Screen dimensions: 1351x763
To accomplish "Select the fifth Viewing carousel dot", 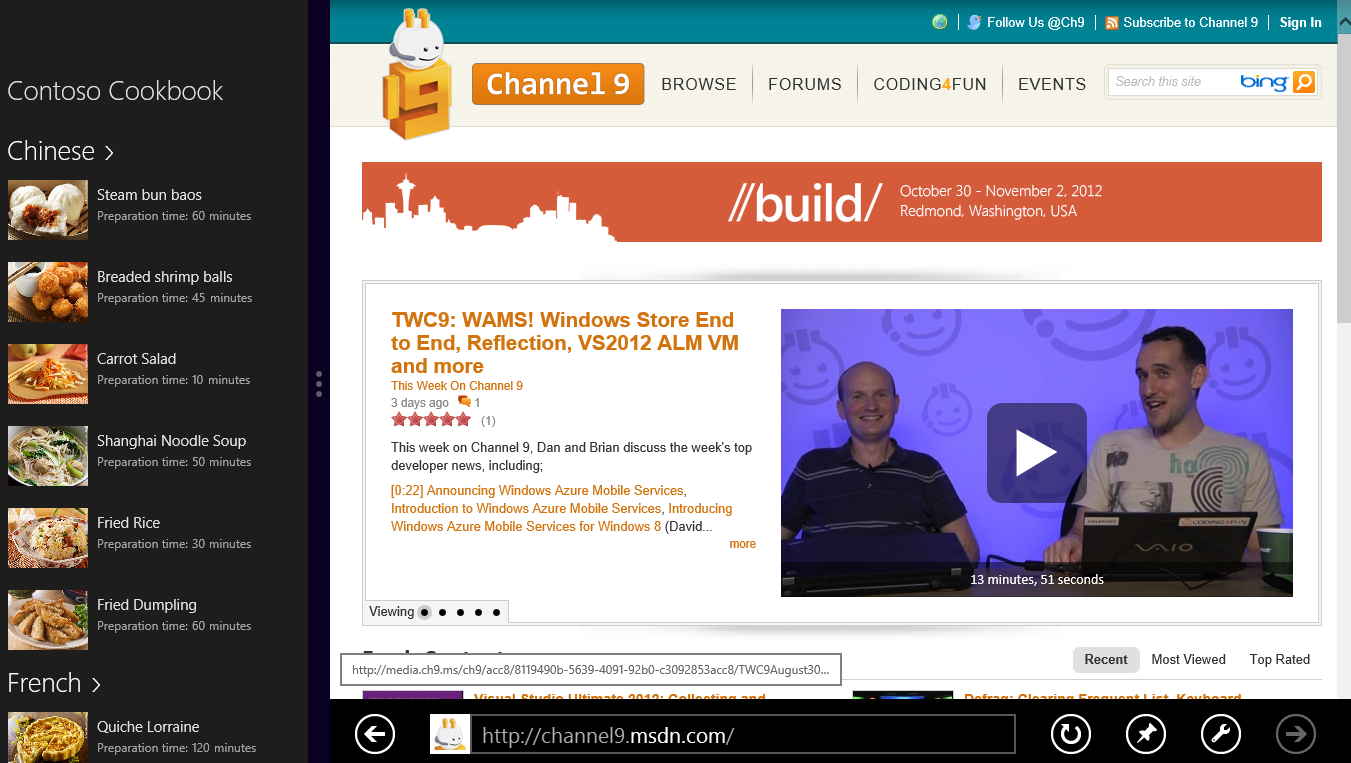I will [496, 612].
